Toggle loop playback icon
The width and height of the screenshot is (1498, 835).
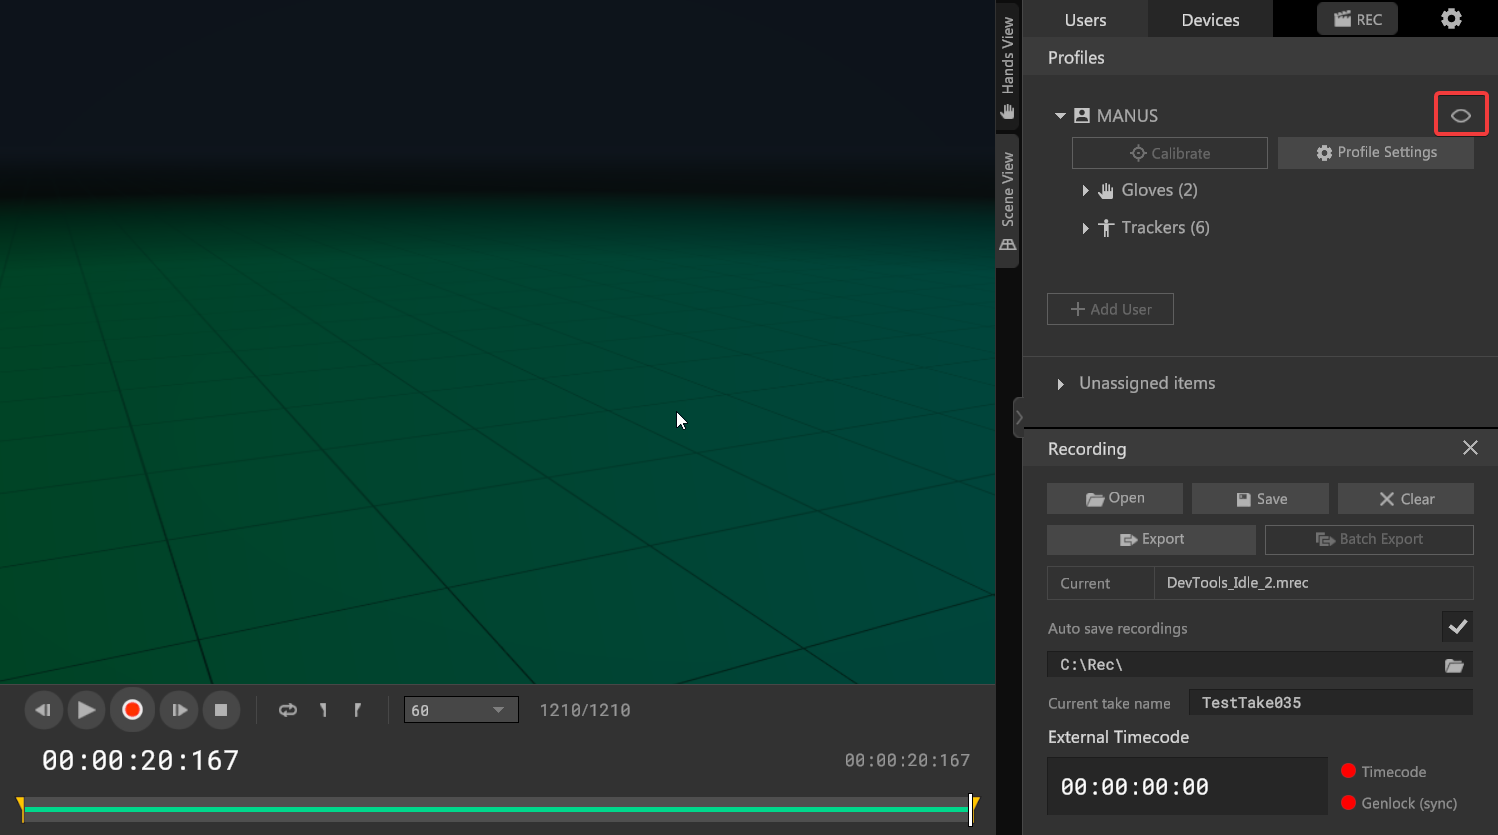tap(288, 710)
